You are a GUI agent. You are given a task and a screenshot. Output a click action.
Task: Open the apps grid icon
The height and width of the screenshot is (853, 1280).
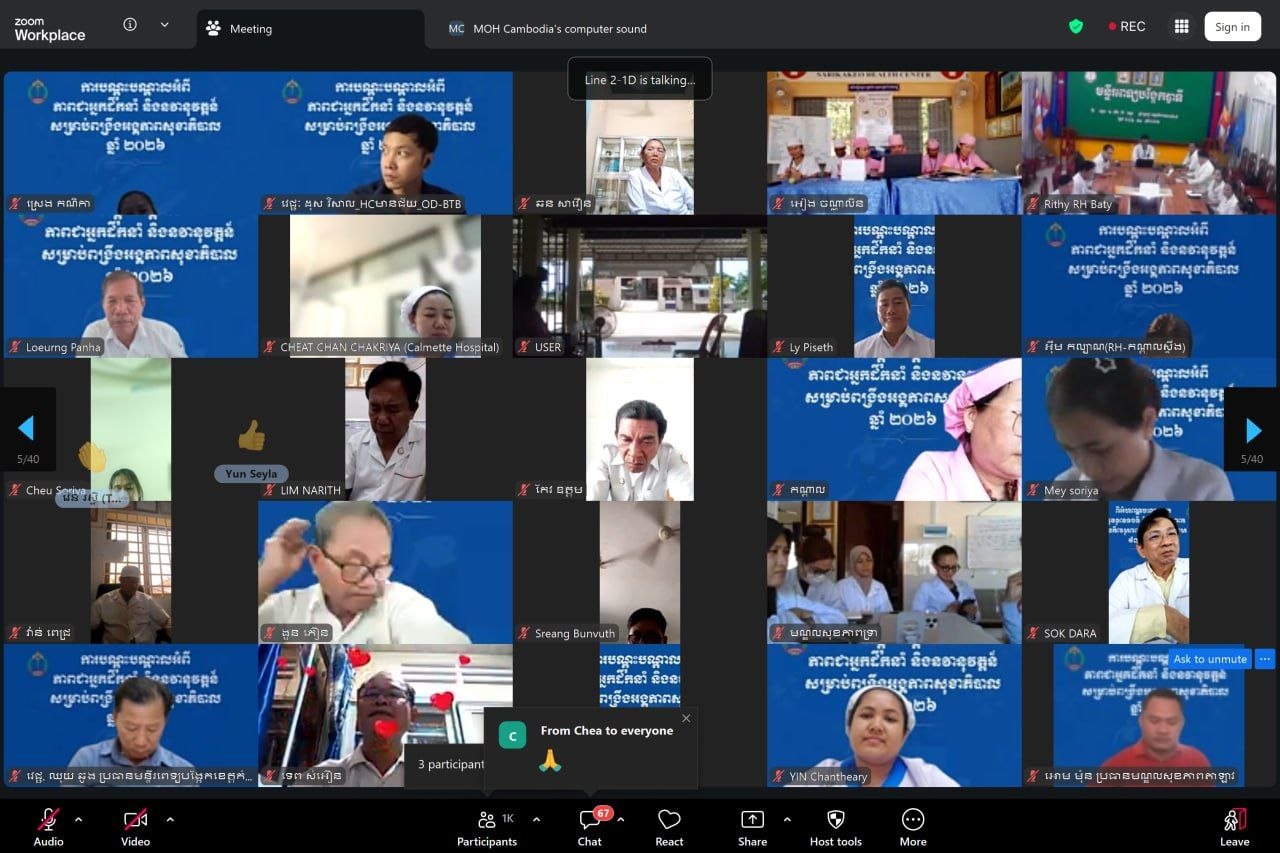1181,27
